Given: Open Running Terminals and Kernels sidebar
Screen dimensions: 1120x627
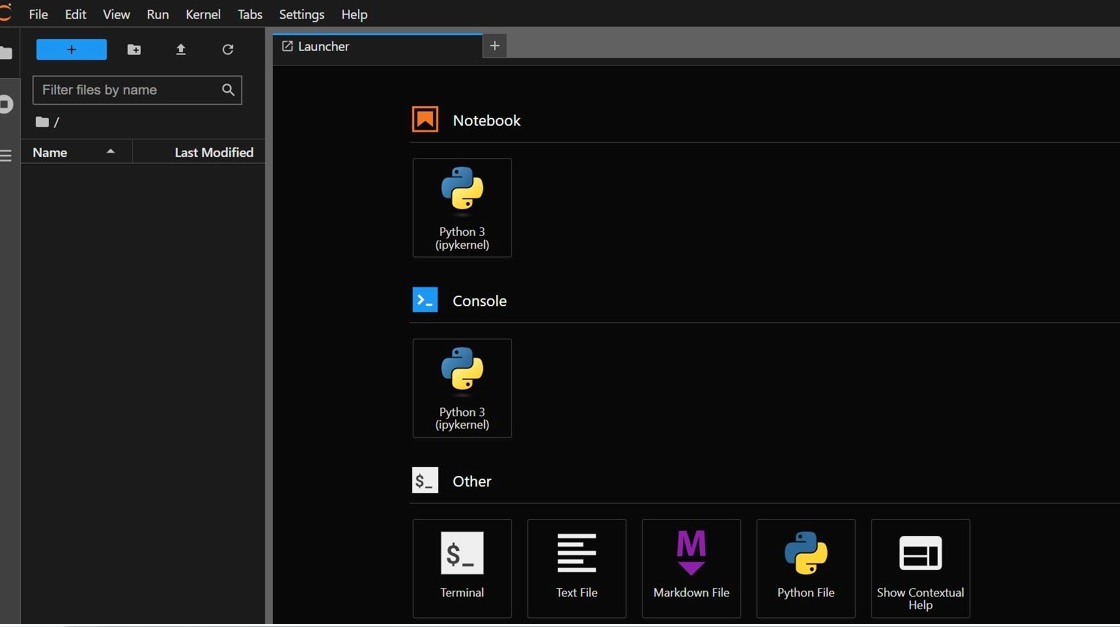Looking at the screenshot, I should (x=6, y=104).
